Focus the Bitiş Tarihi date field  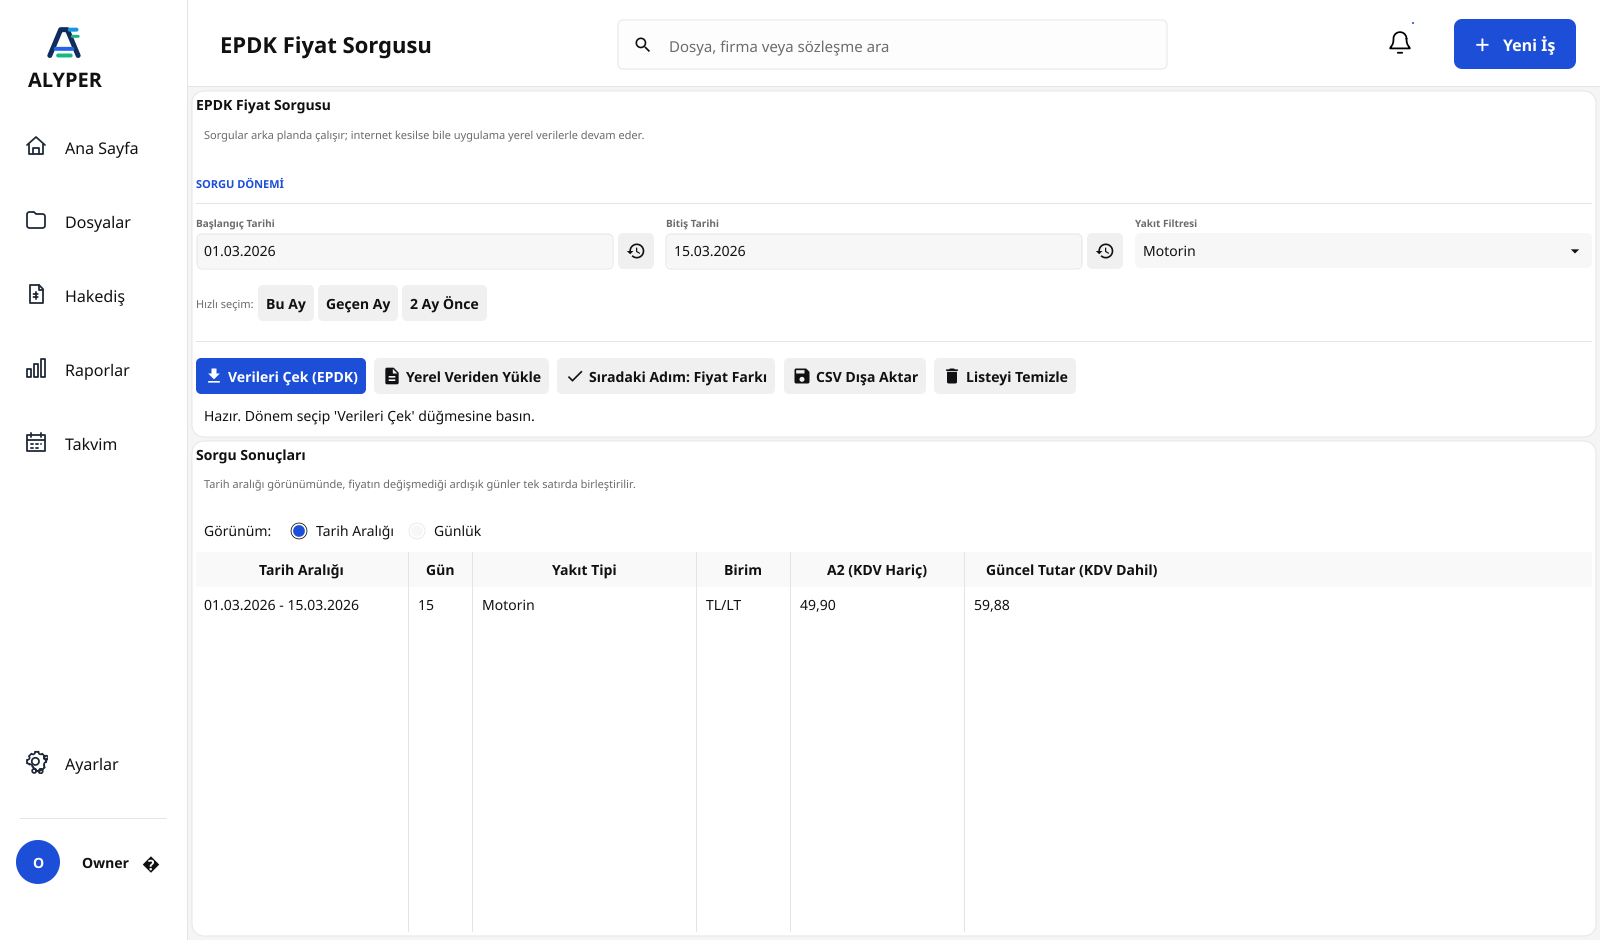[x=874, y=251]
